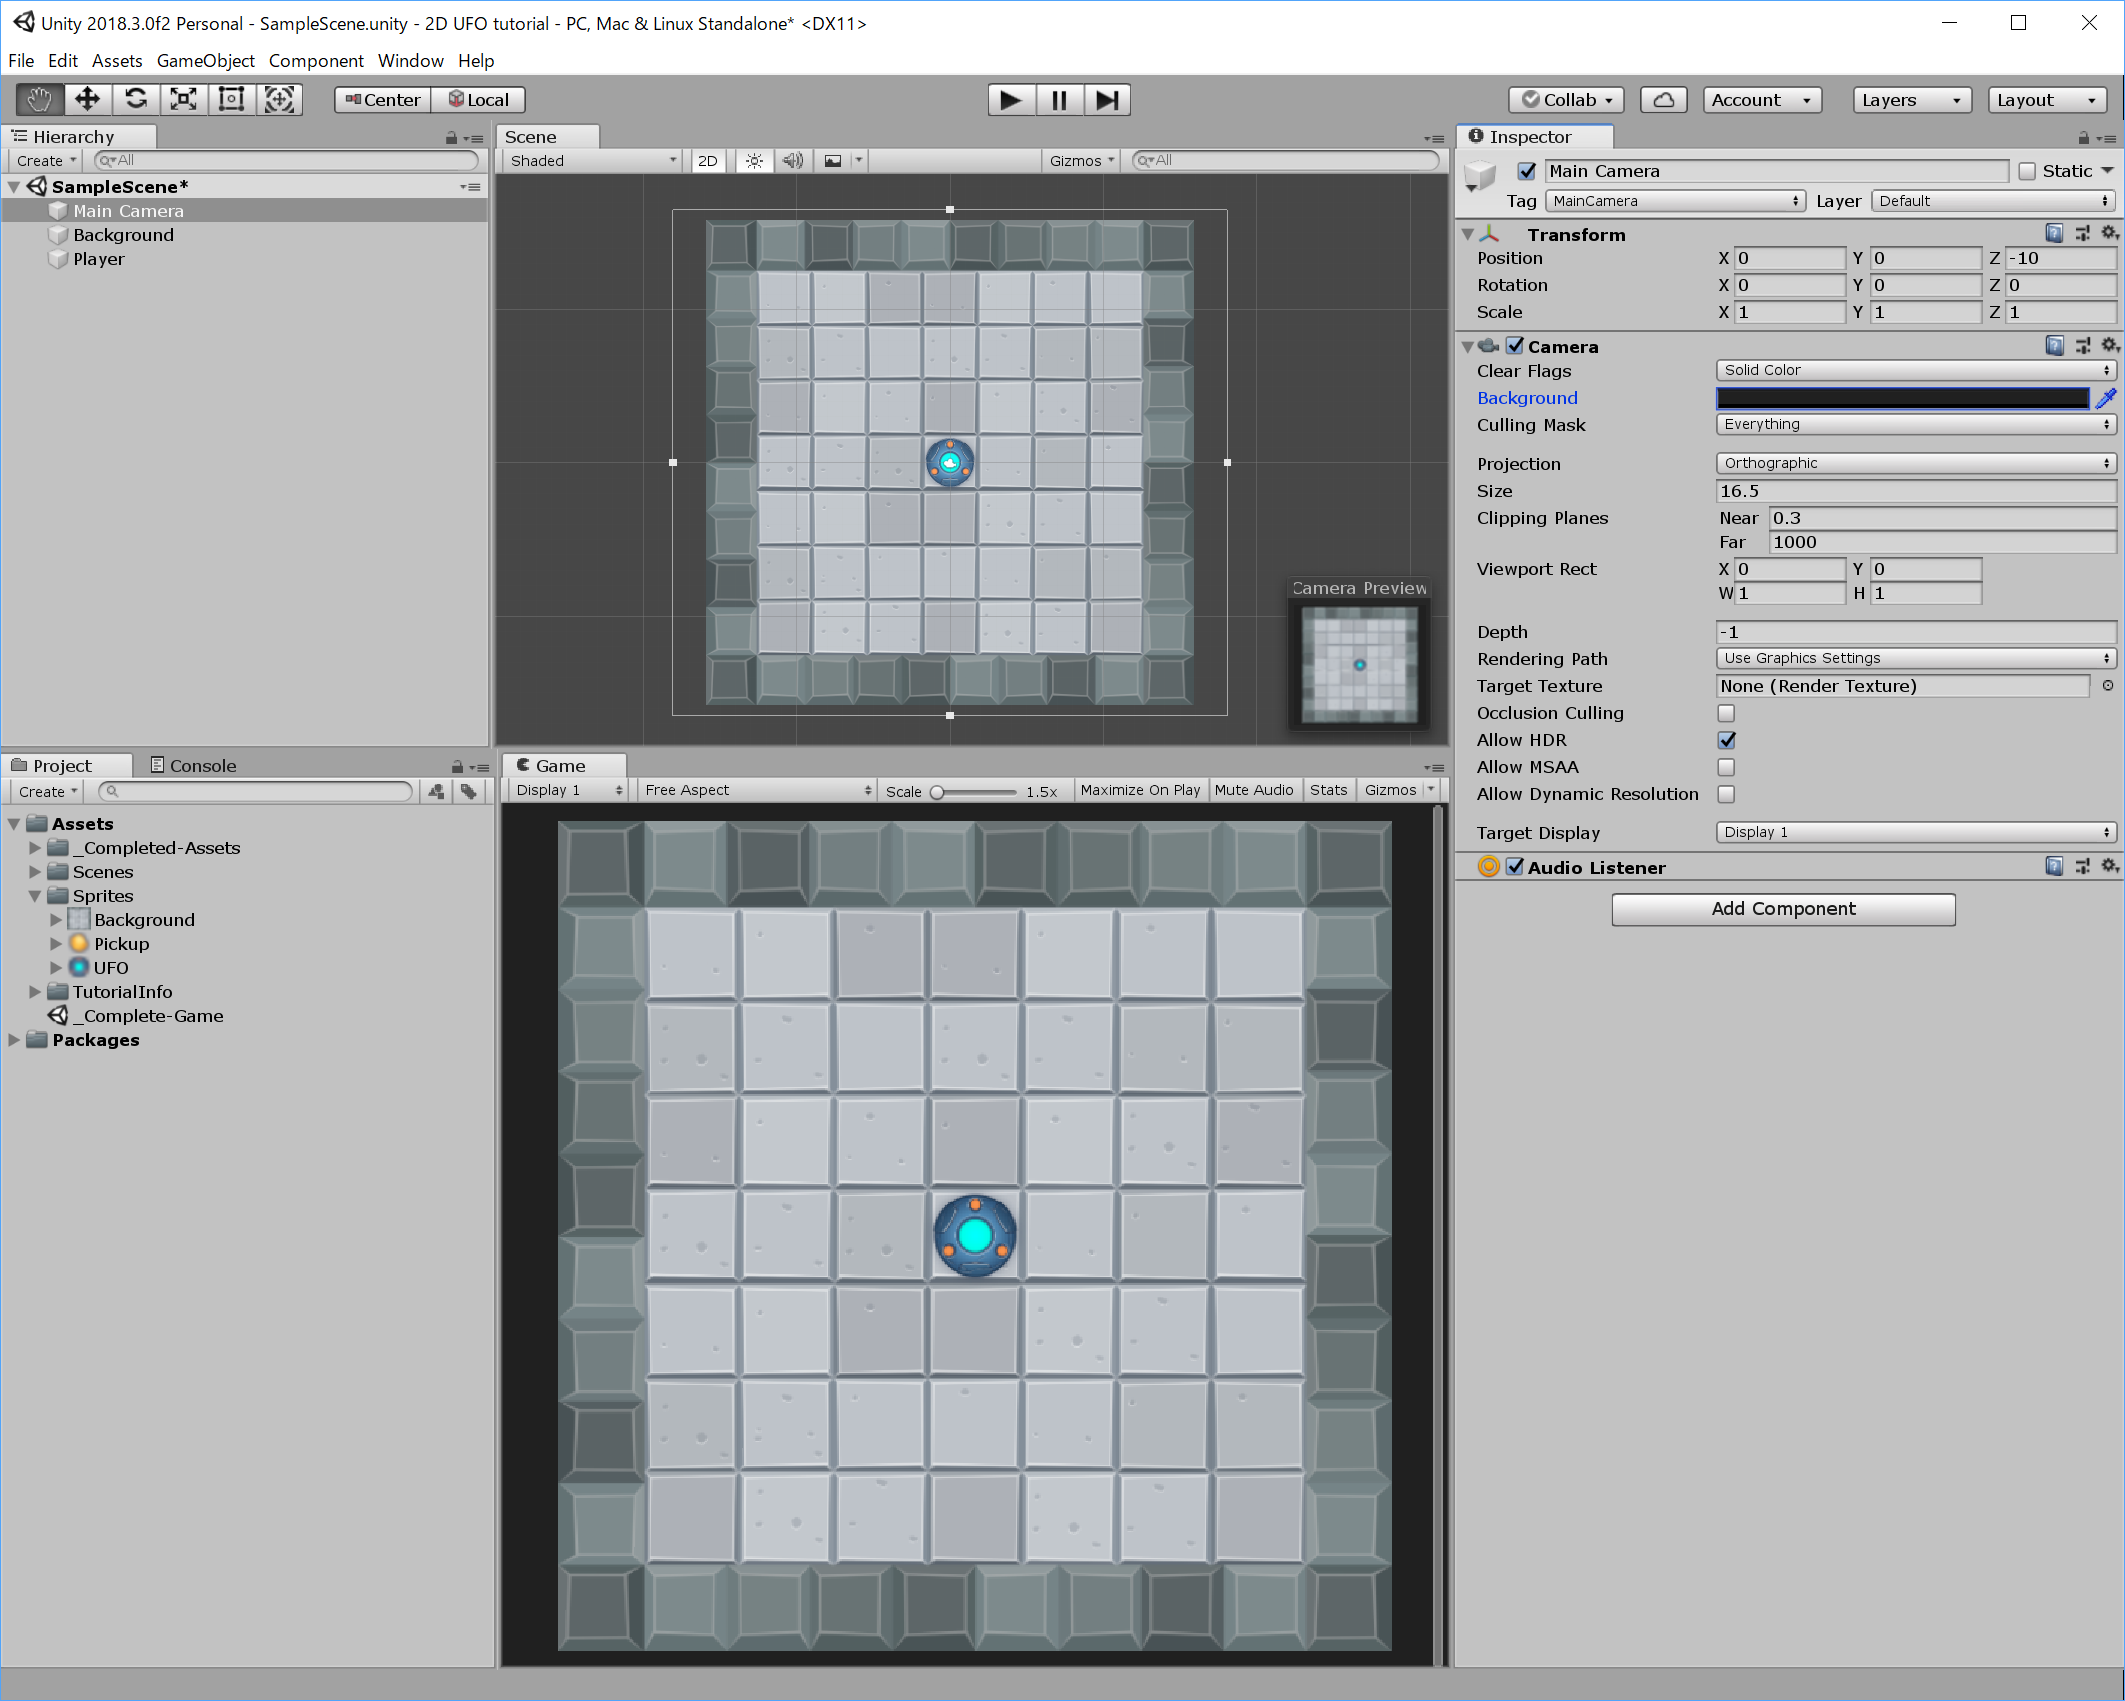
Task: Click the camera Background color swatch
Action: click(1901, 398)
